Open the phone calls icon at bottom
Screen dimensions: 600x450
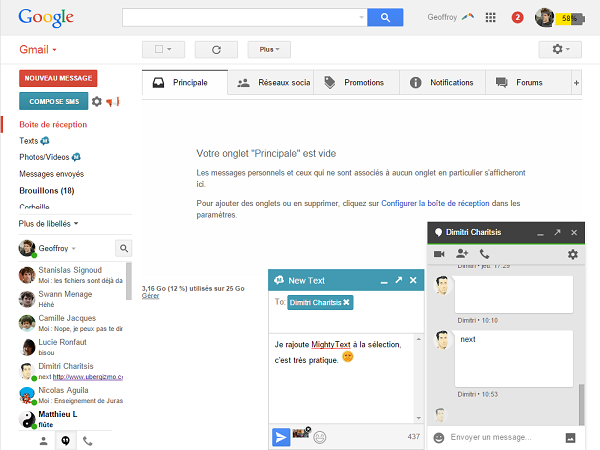(x=88, y=441)
